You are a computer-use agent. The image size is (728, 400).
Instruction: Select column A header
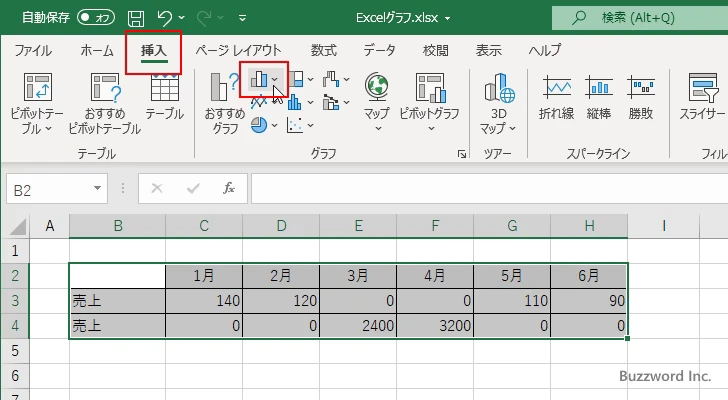tap(50, 226)
